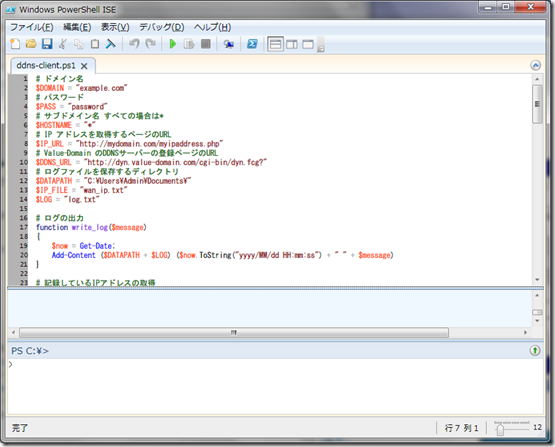Open new remote PowerShell tab icon
The image size is (555, 447).
pos(229,44)
